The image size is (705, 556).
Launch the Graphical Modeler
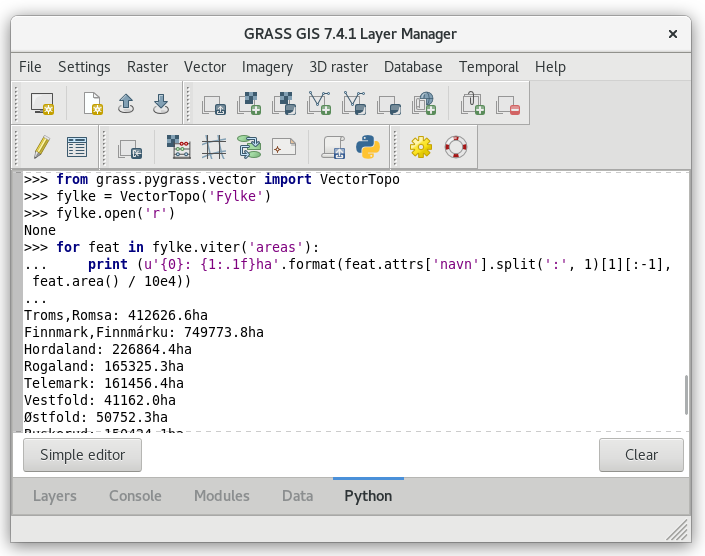249,147
